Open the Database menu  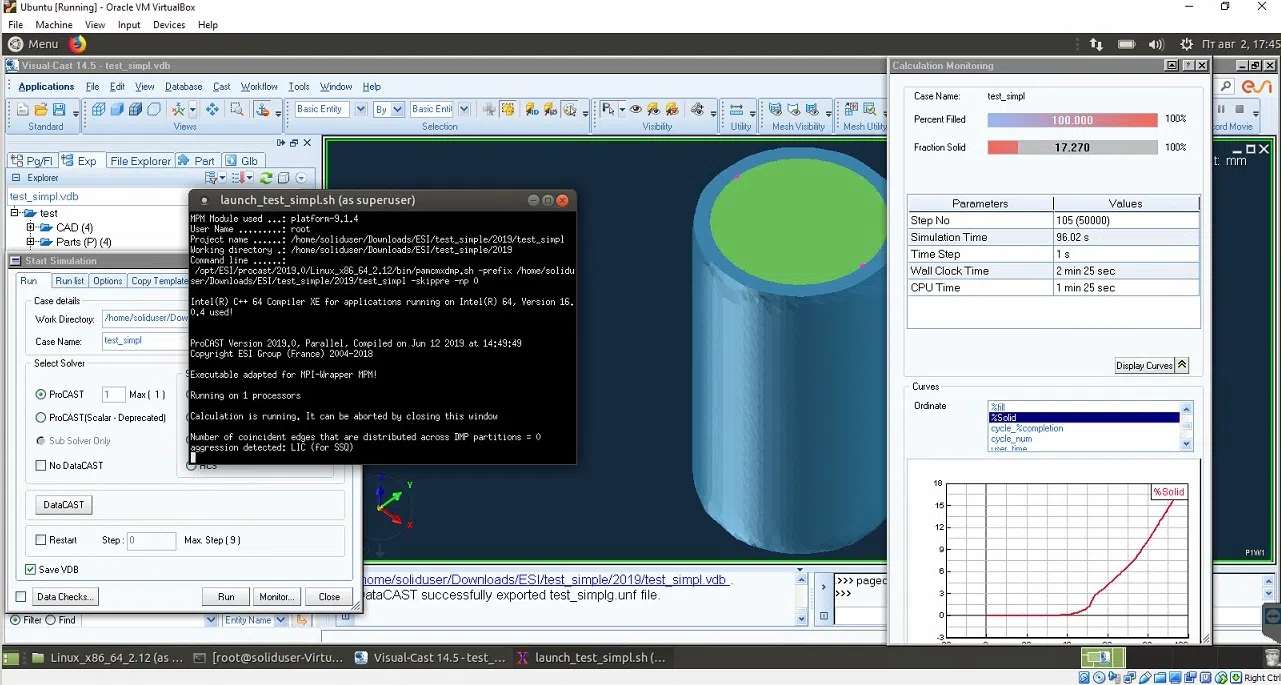[x=183, y=87]
